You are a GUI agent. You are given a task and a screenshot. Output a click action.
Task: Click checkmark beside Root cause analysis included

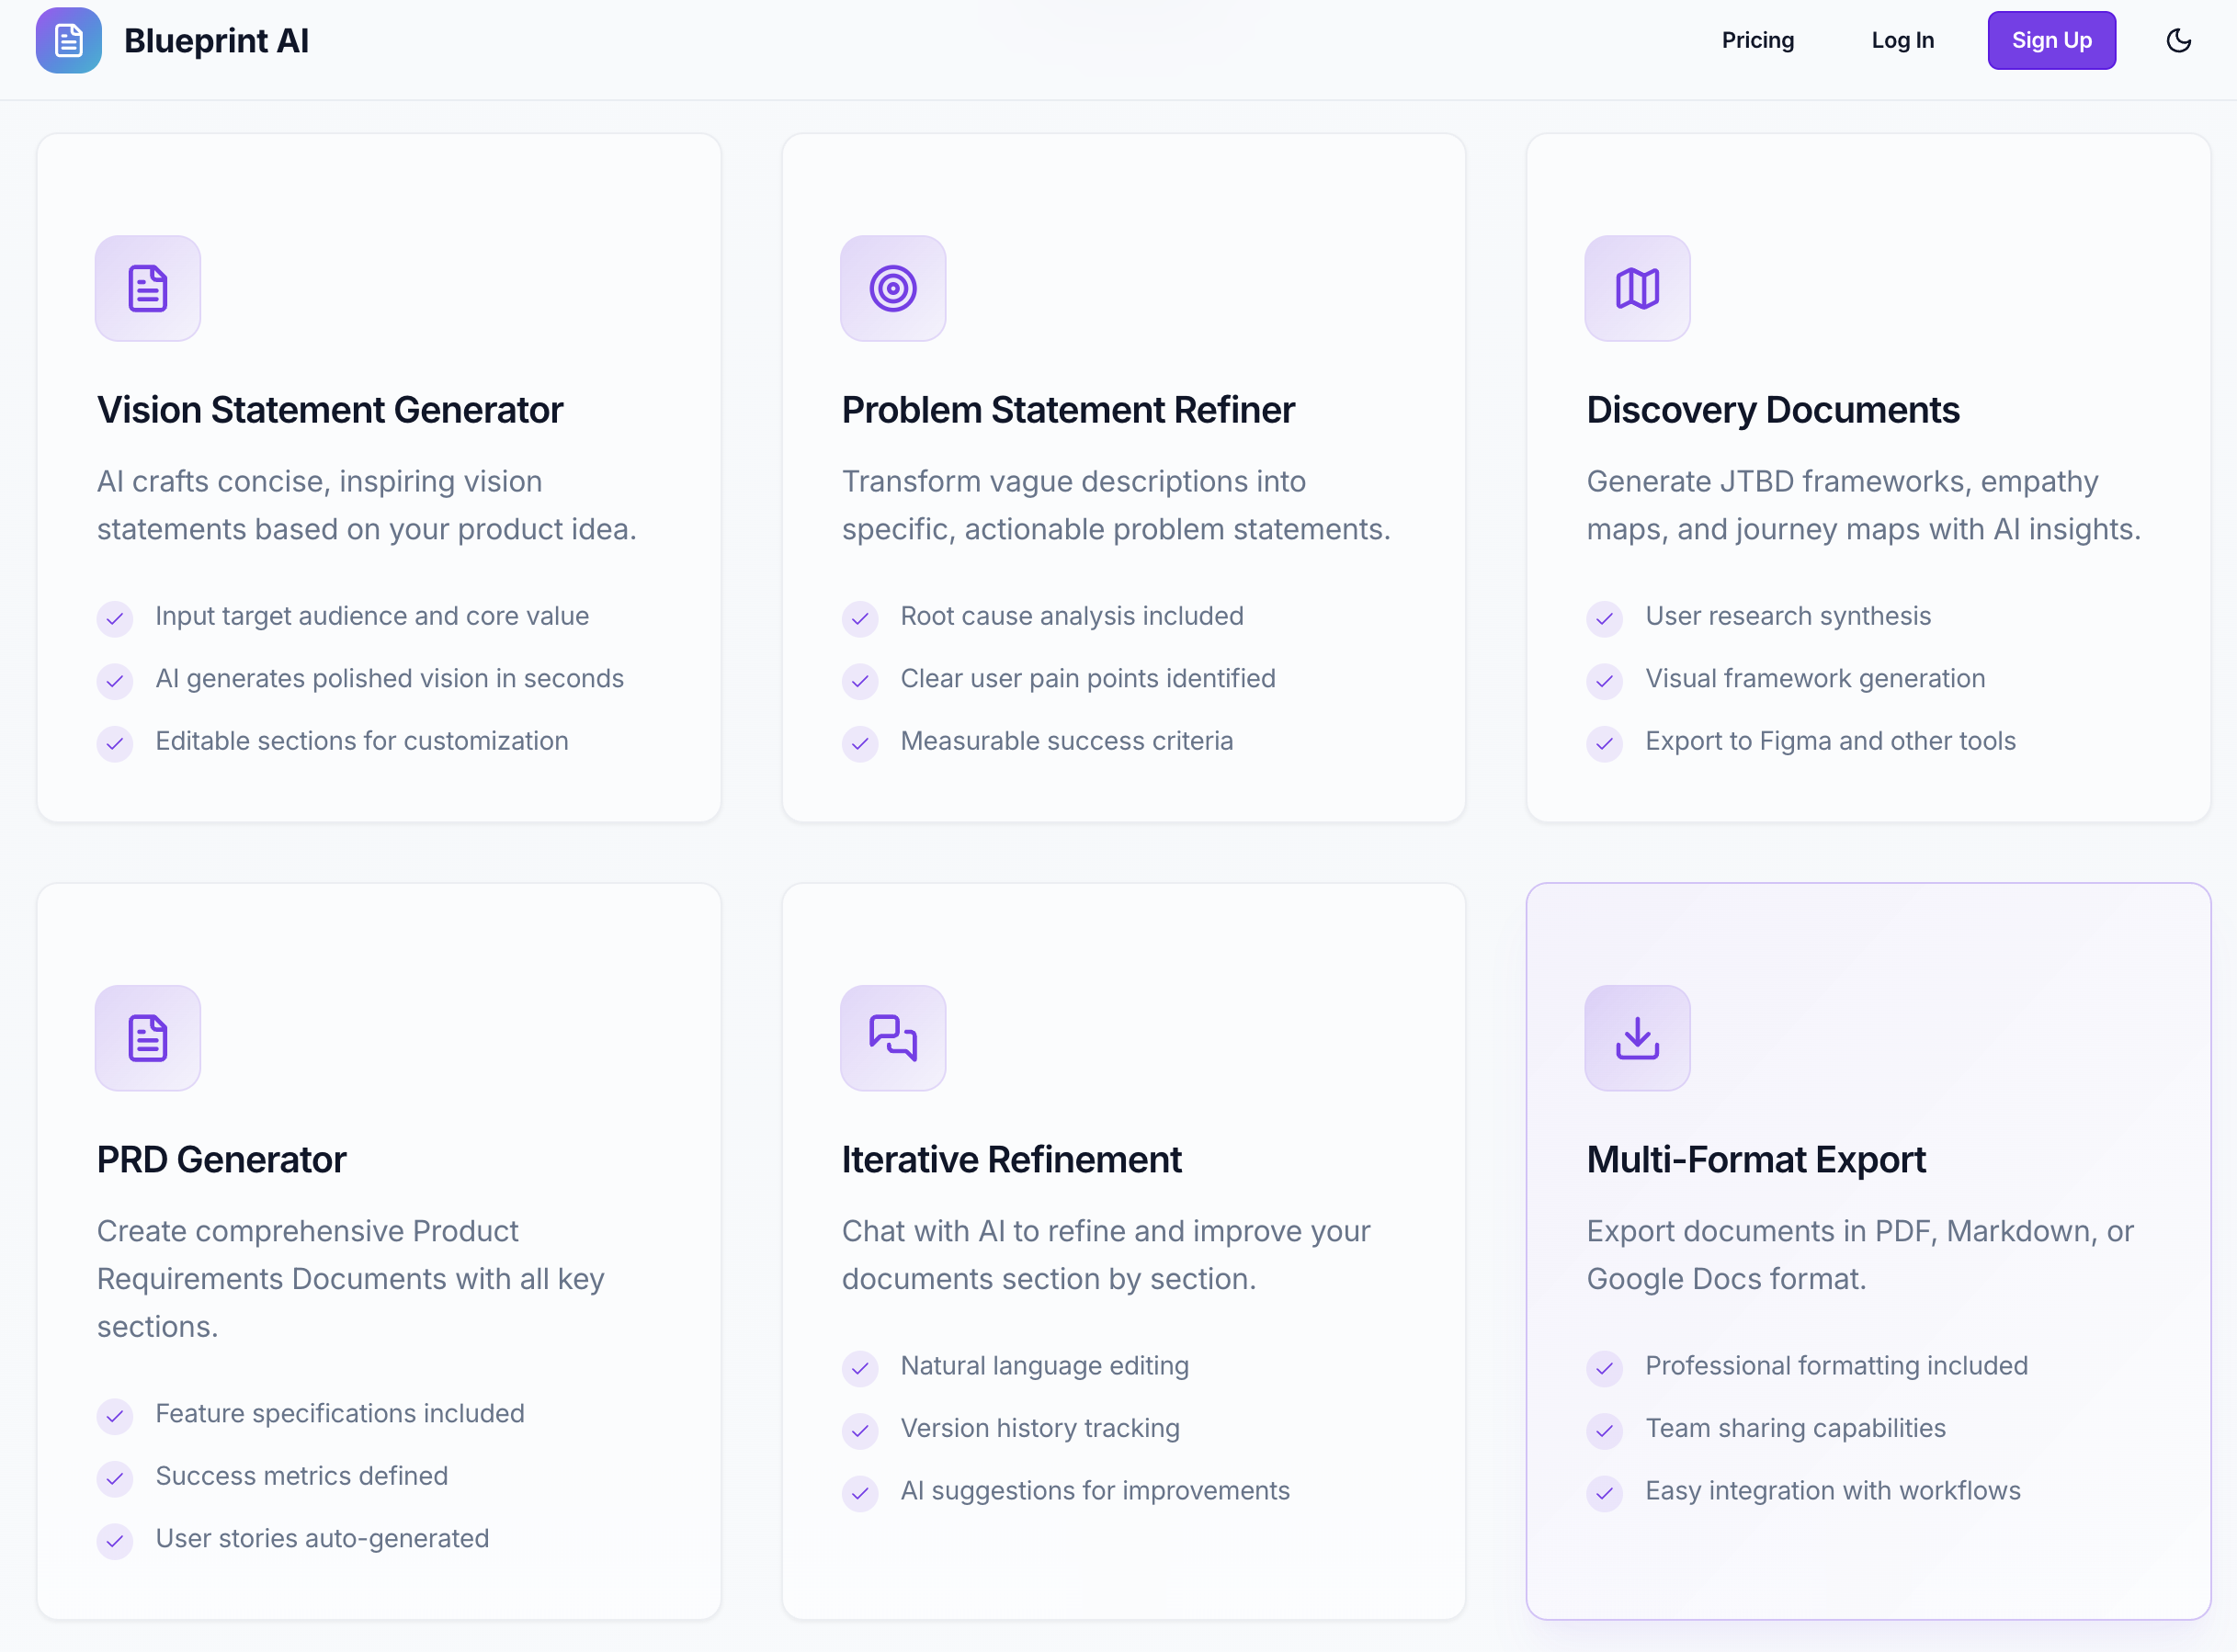pos(860,619)
